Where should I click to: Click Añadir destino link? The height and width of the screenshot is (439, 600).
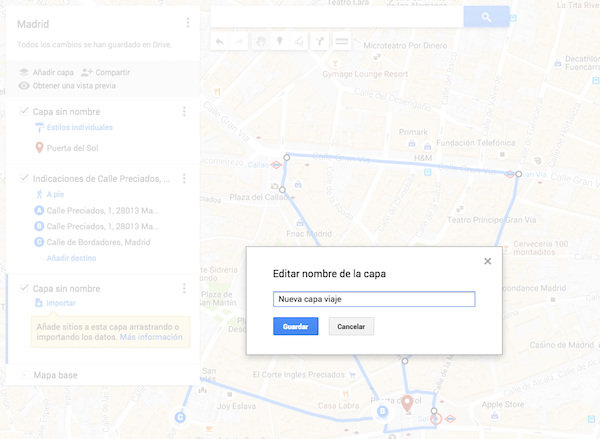(71, 258)
